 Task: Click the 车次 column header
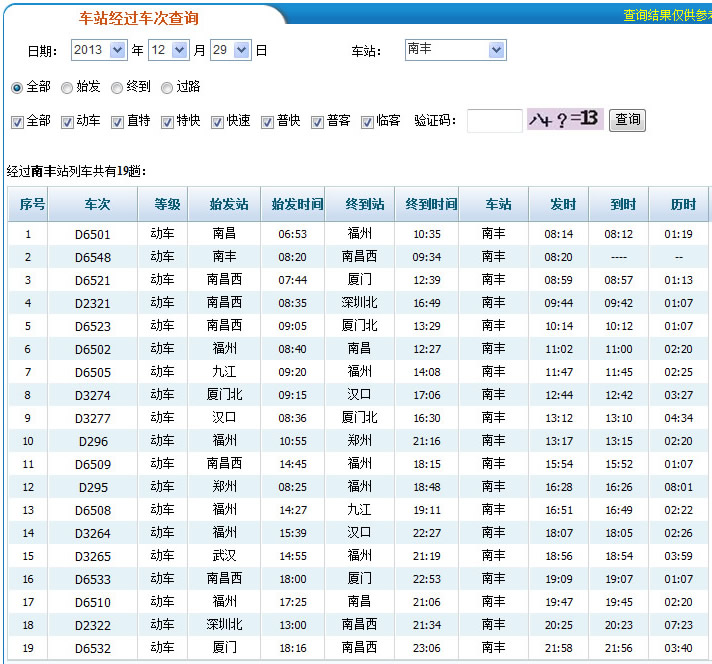click(93, 204)
